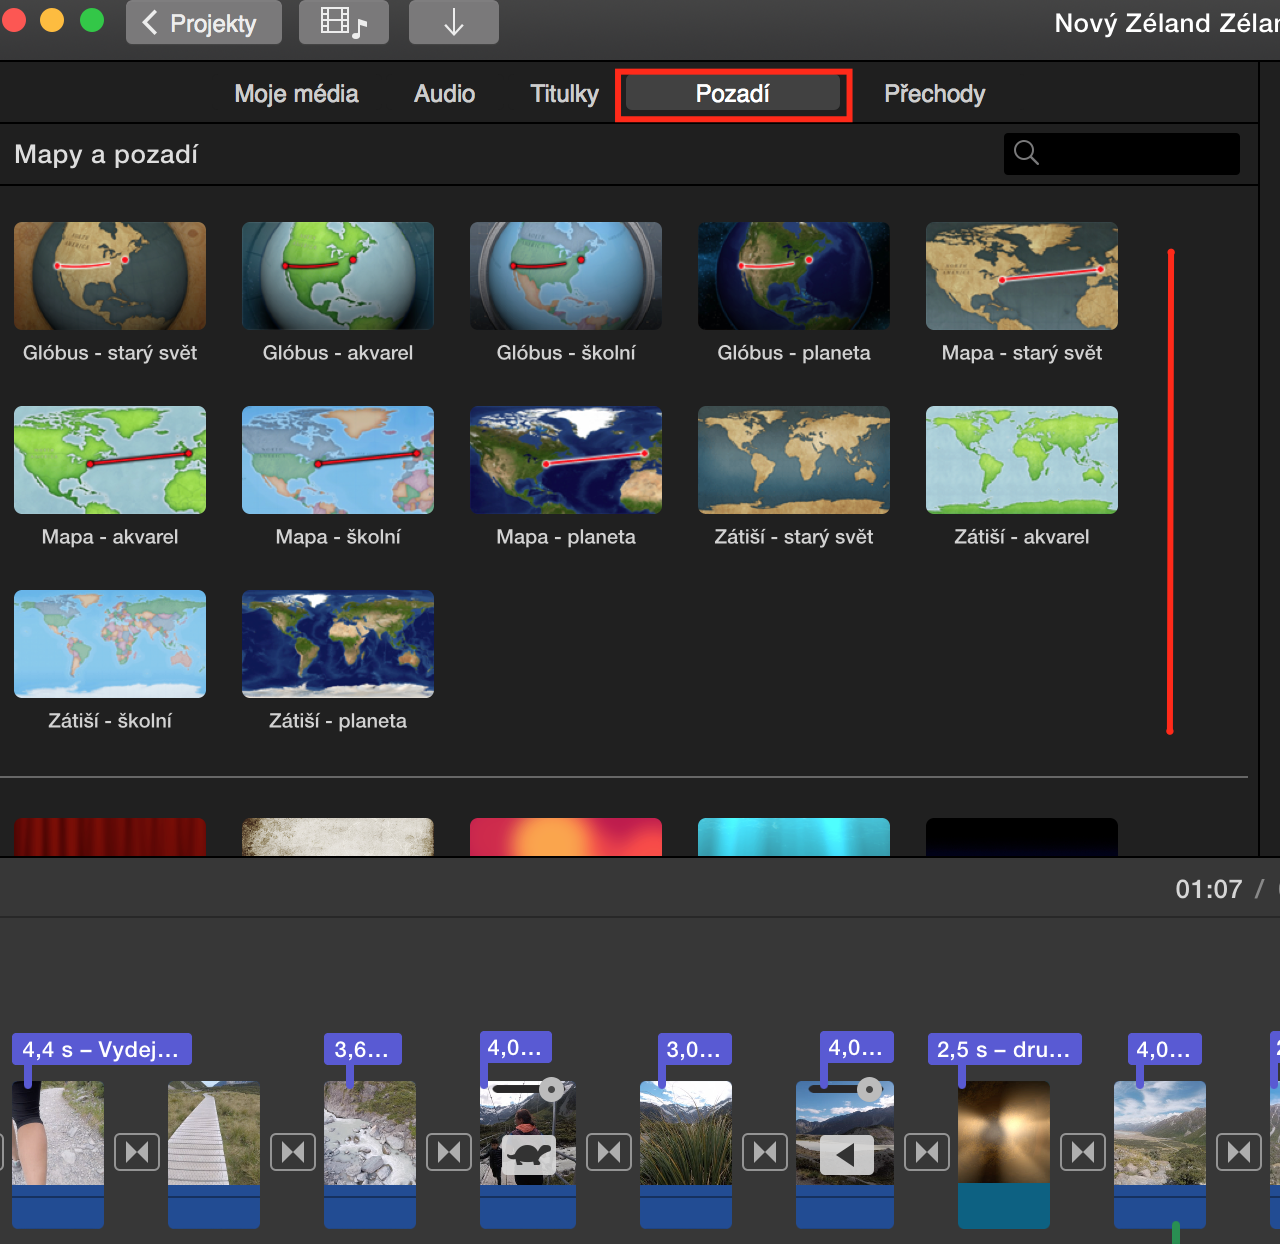Choose the Zátiší - starý svět background
The height and width of the screenshot is (1244, 1280).
(793, 460)
